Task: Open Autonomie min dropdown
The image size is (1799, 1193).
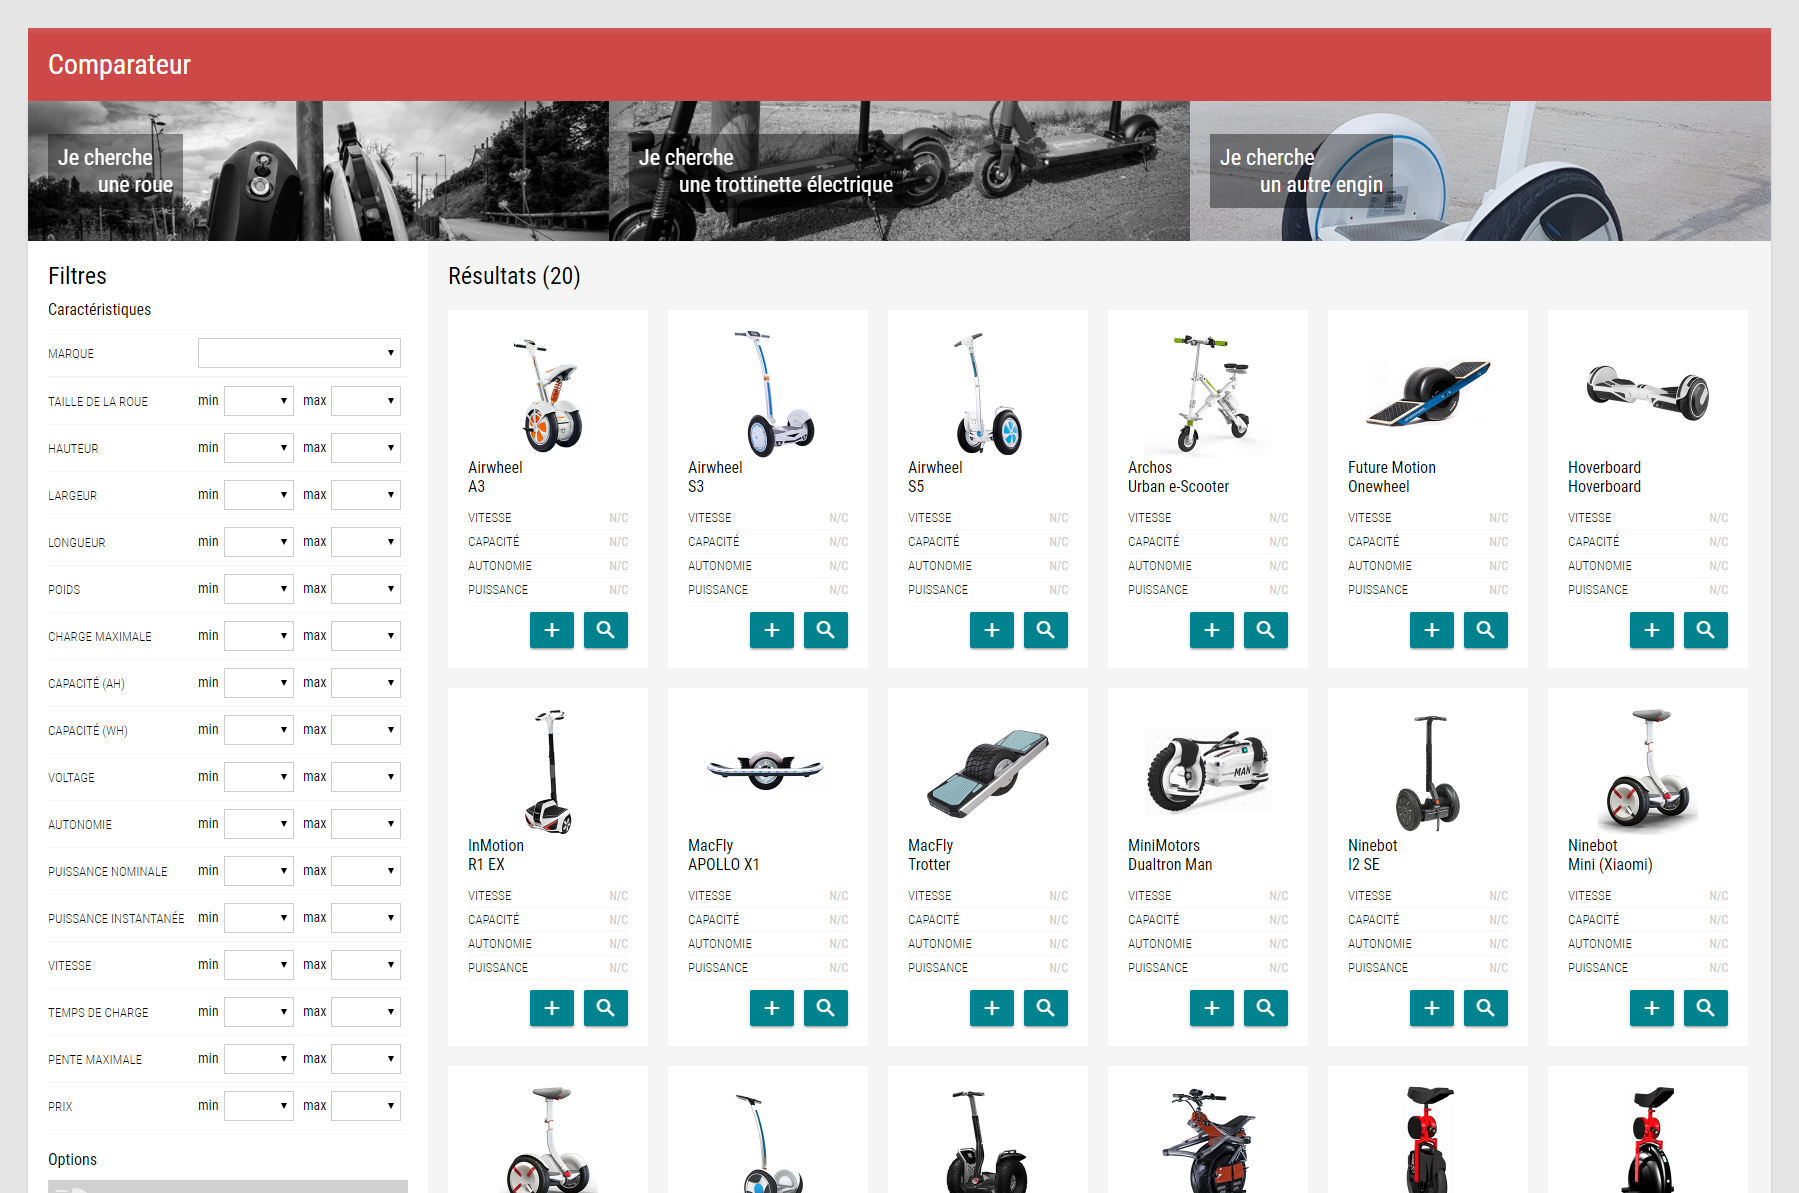Action: pyautogui.click(x=259, y=824)
